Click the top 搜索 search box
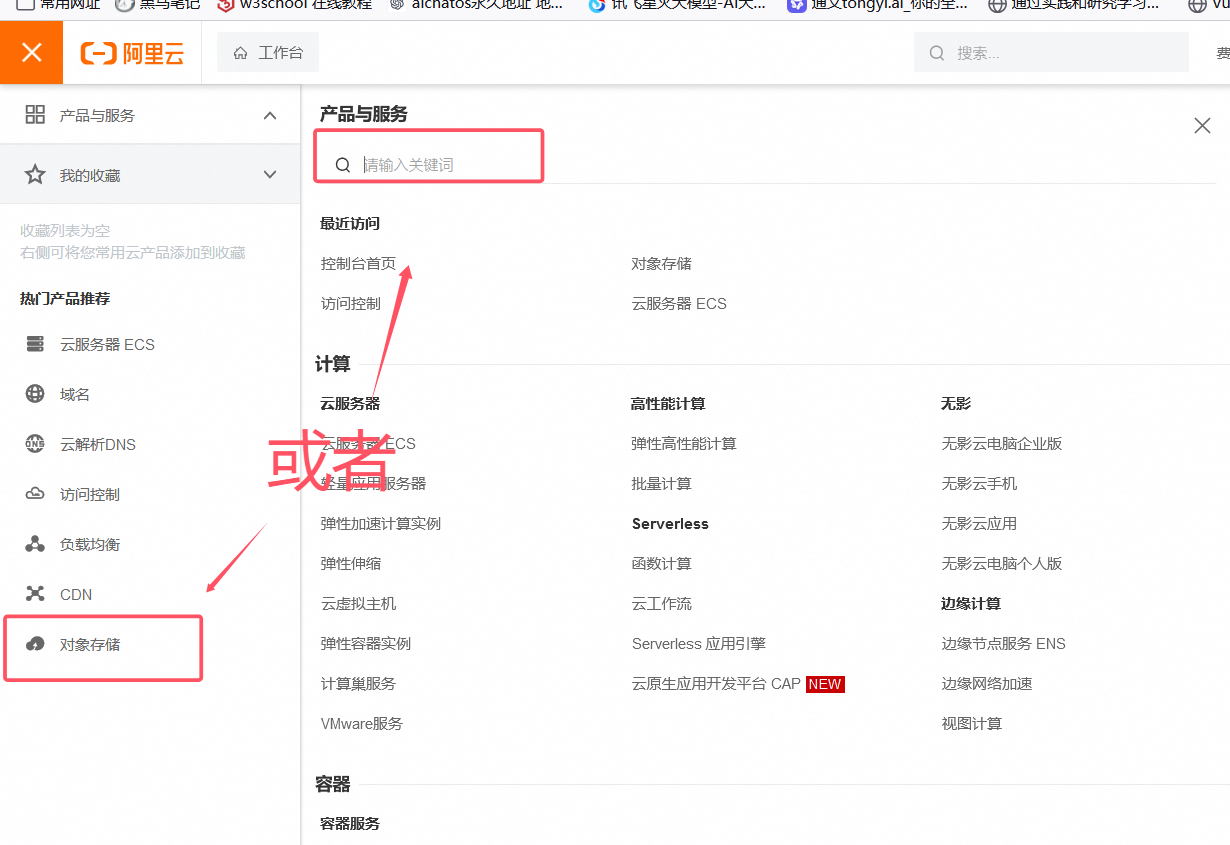1230x845 pixels. (1051, 53)
